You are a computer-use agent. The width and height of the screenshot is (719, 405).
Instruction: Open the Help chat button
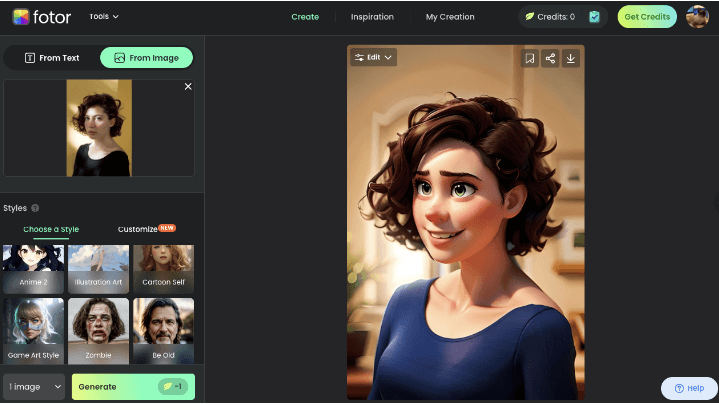click(x=689, y=388)
